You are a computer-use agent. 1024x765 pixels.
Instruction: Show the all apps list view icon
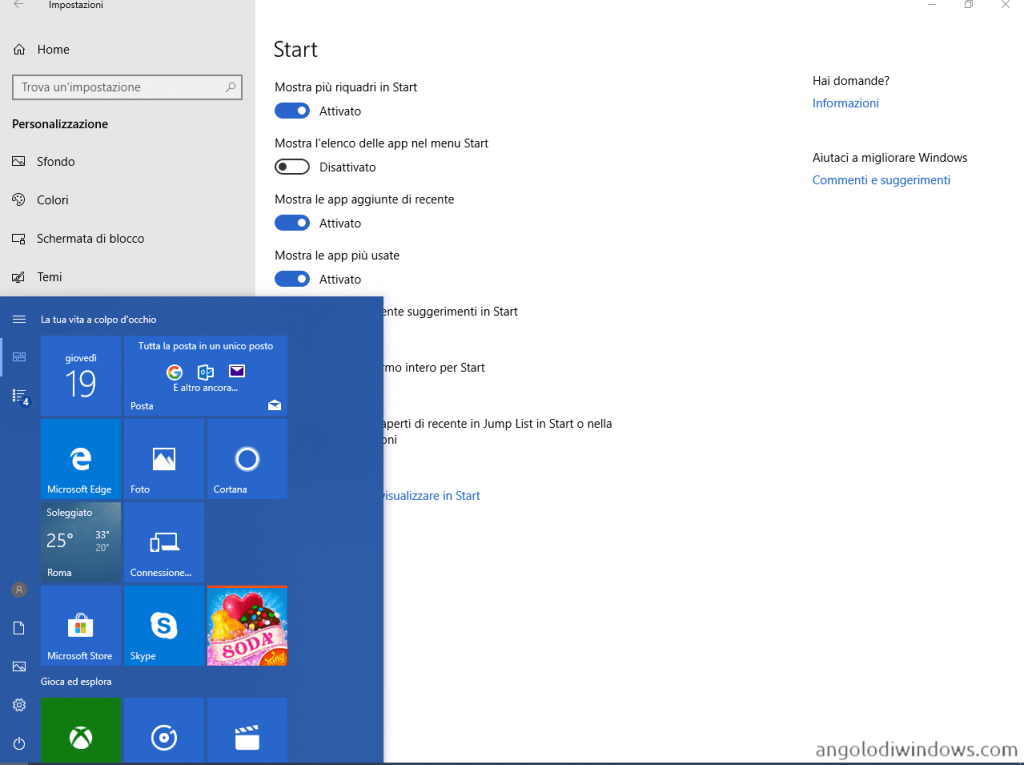(x=19, y=396)
